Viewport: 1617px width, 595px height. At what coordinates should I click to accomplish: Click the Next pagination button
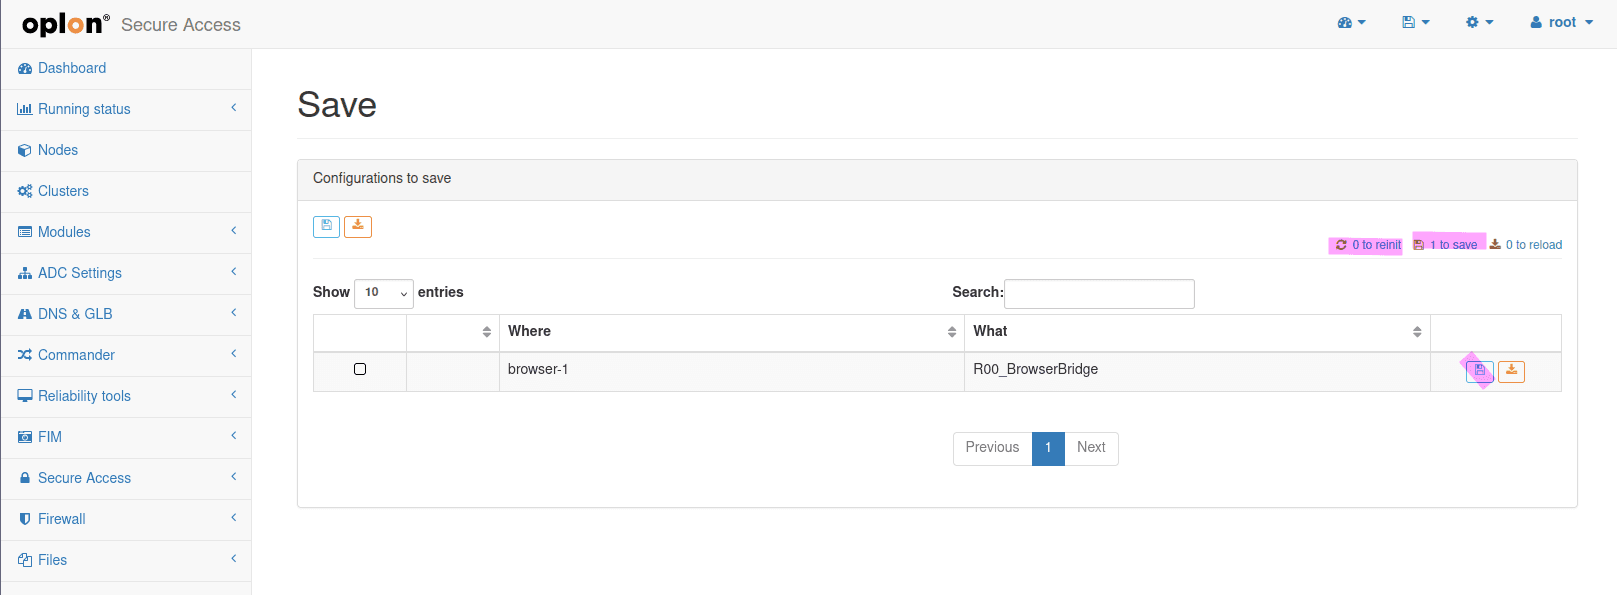point(1091,448)
